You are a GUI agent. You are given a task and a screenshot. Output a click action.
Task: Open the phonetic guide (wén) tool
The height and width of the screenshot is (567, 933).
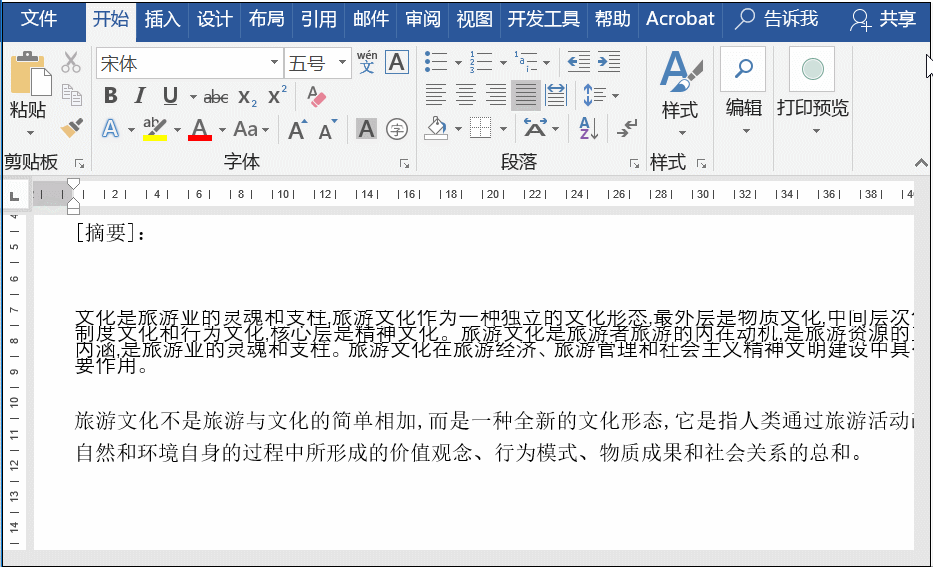pos(367,62)
